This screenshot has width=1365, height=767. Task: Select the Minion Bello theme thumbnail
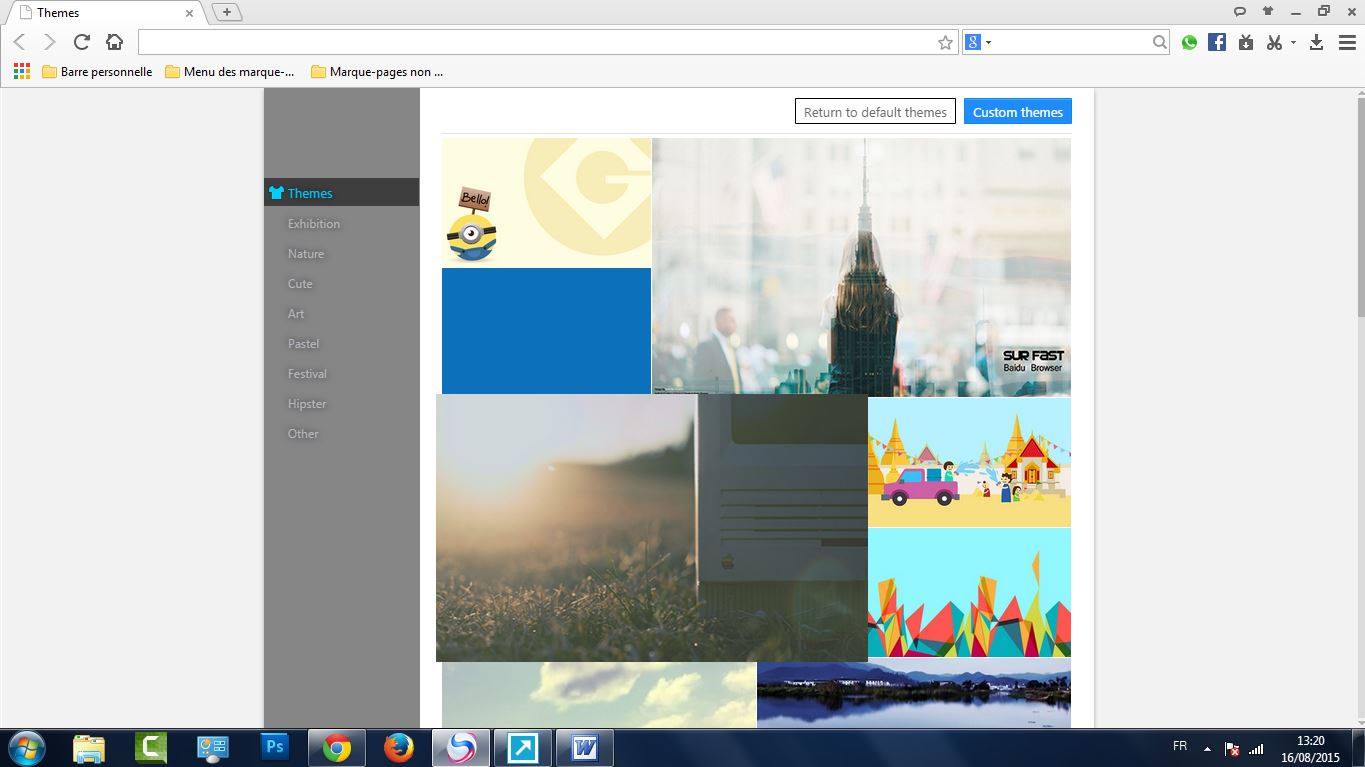point(546,202)
